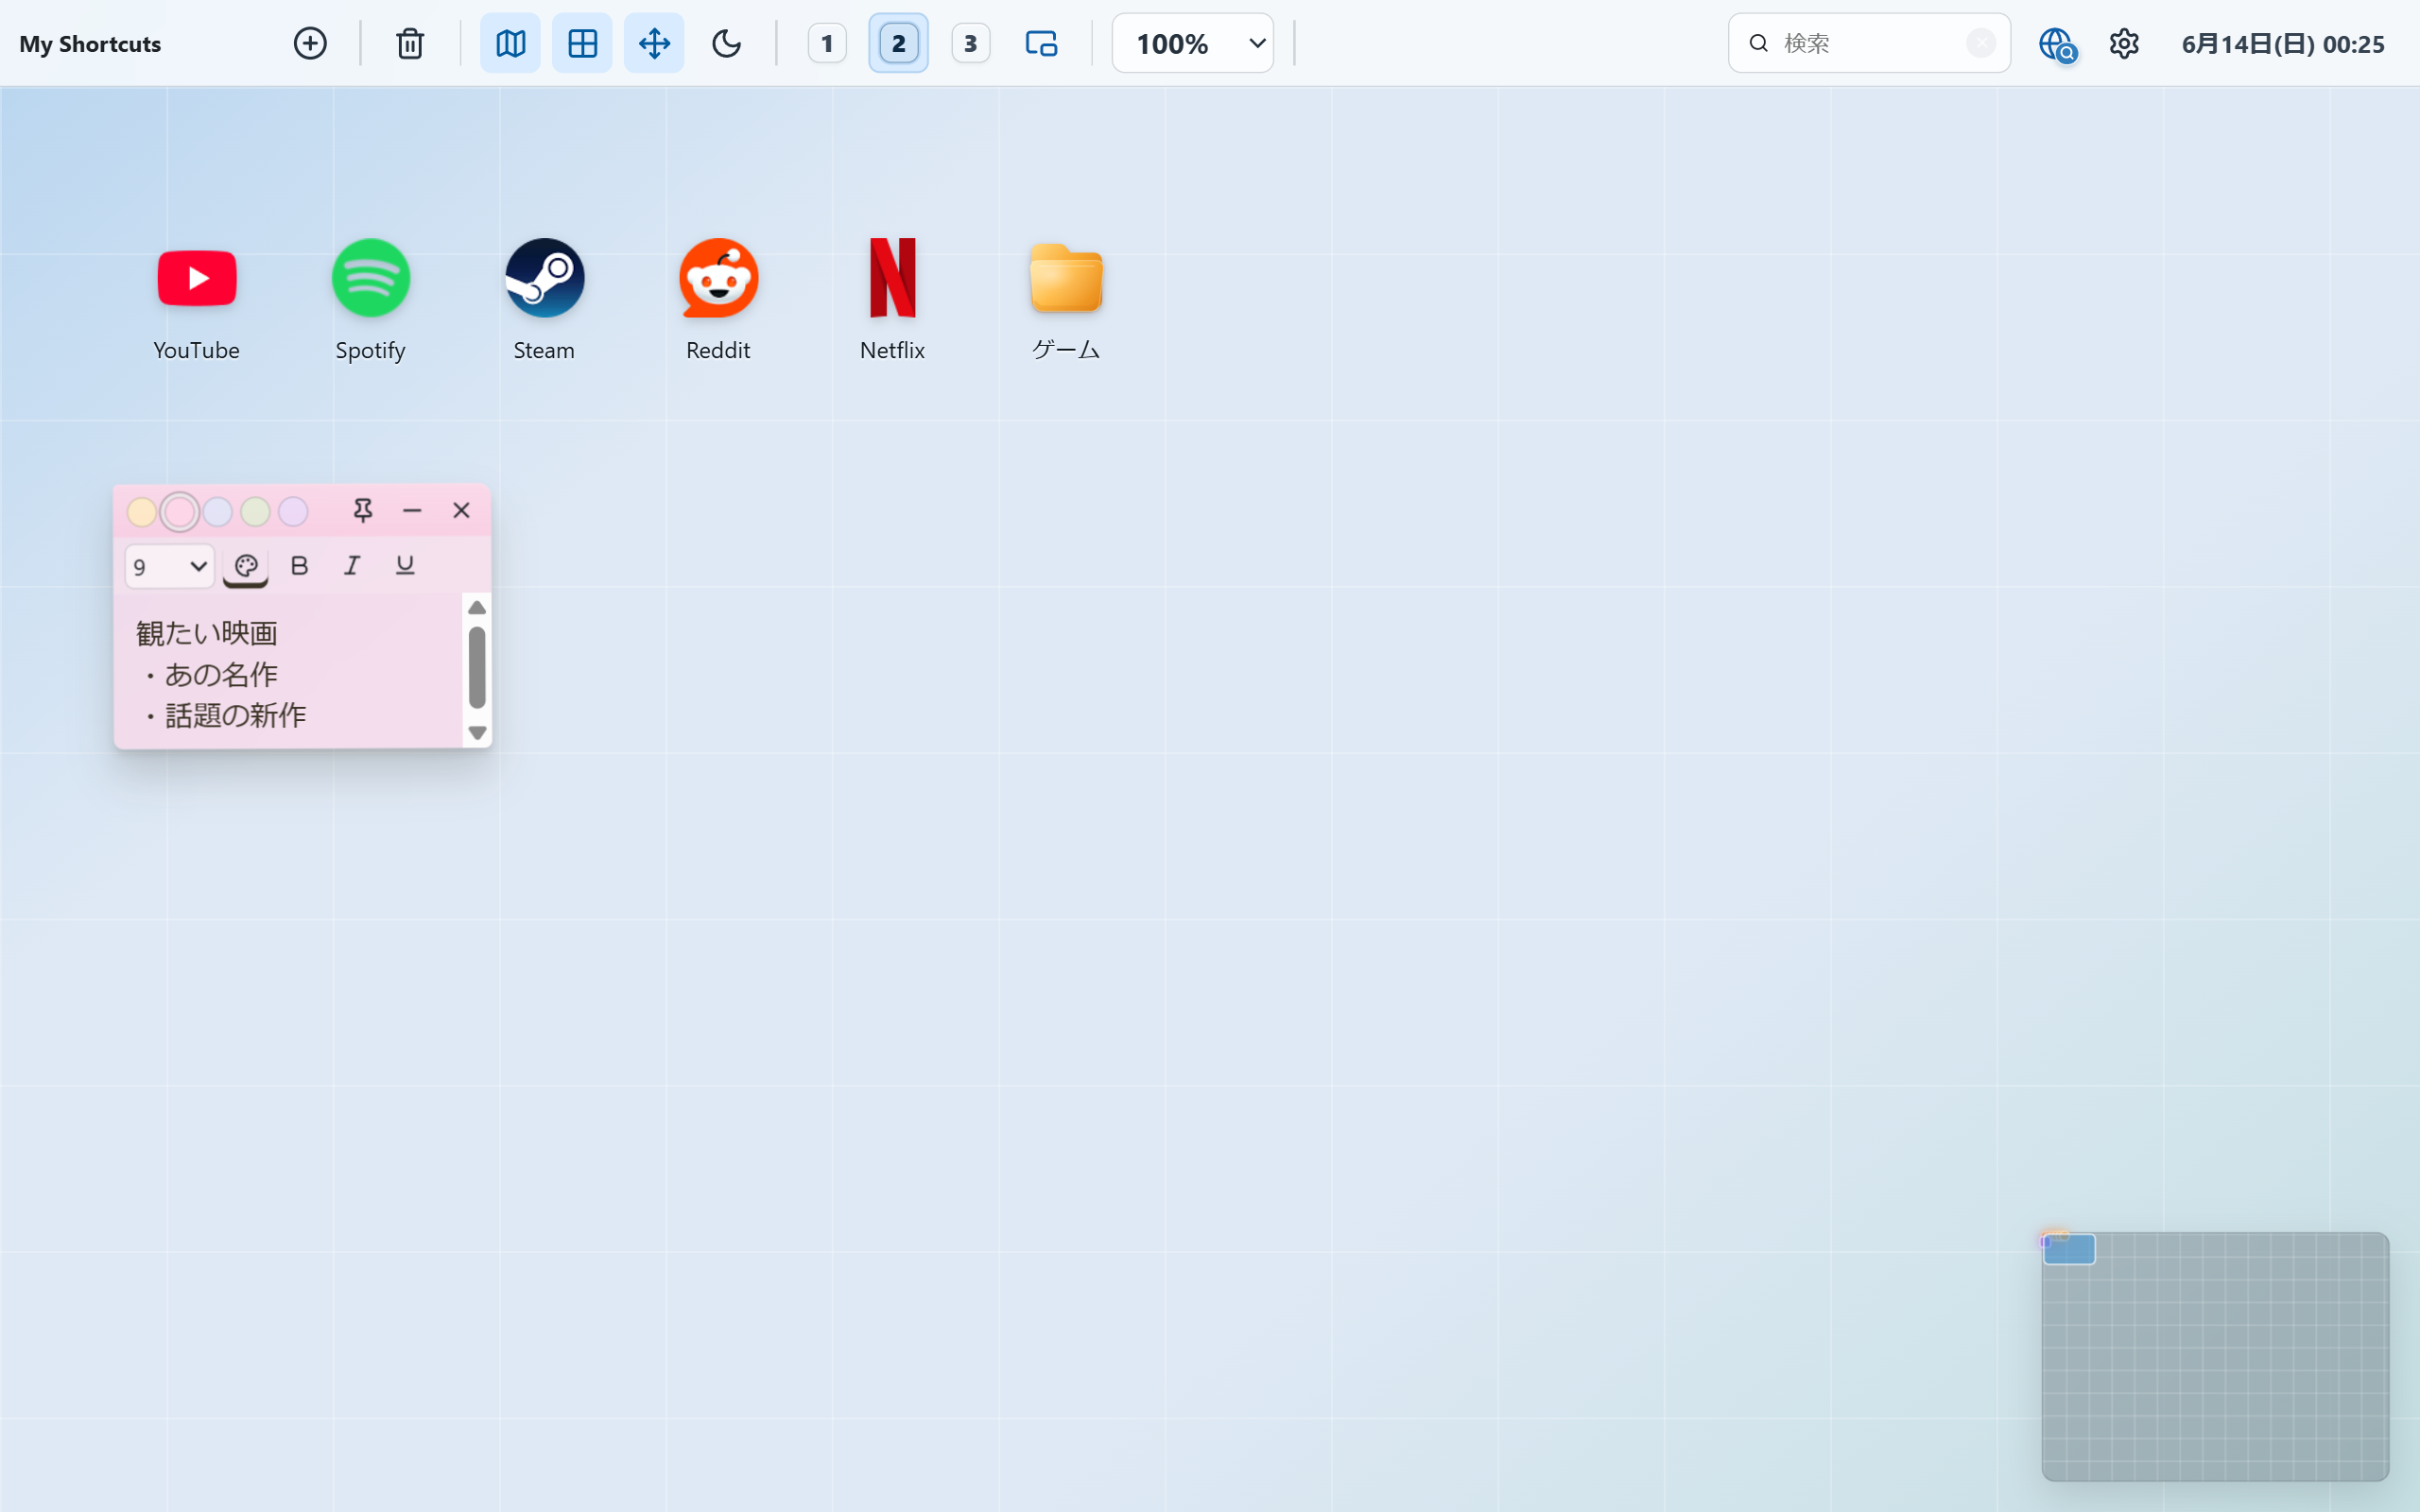
Task: Switch to workspace 1
Action: click(x=827, y=43)
